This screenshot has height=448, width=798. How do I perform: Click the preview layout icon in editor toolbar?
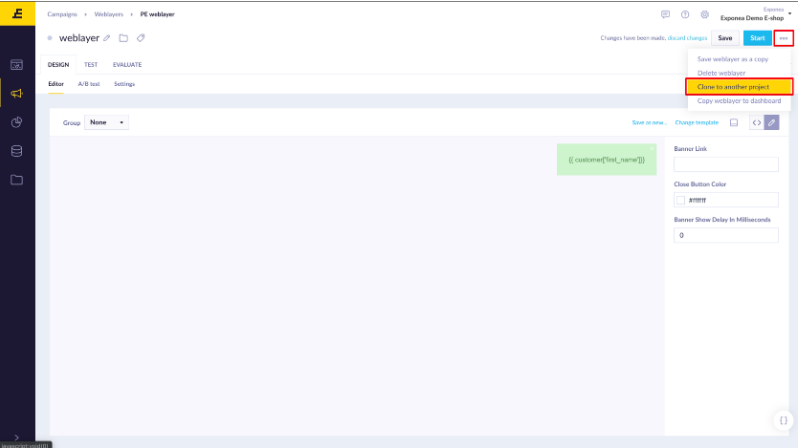(734, 123)
